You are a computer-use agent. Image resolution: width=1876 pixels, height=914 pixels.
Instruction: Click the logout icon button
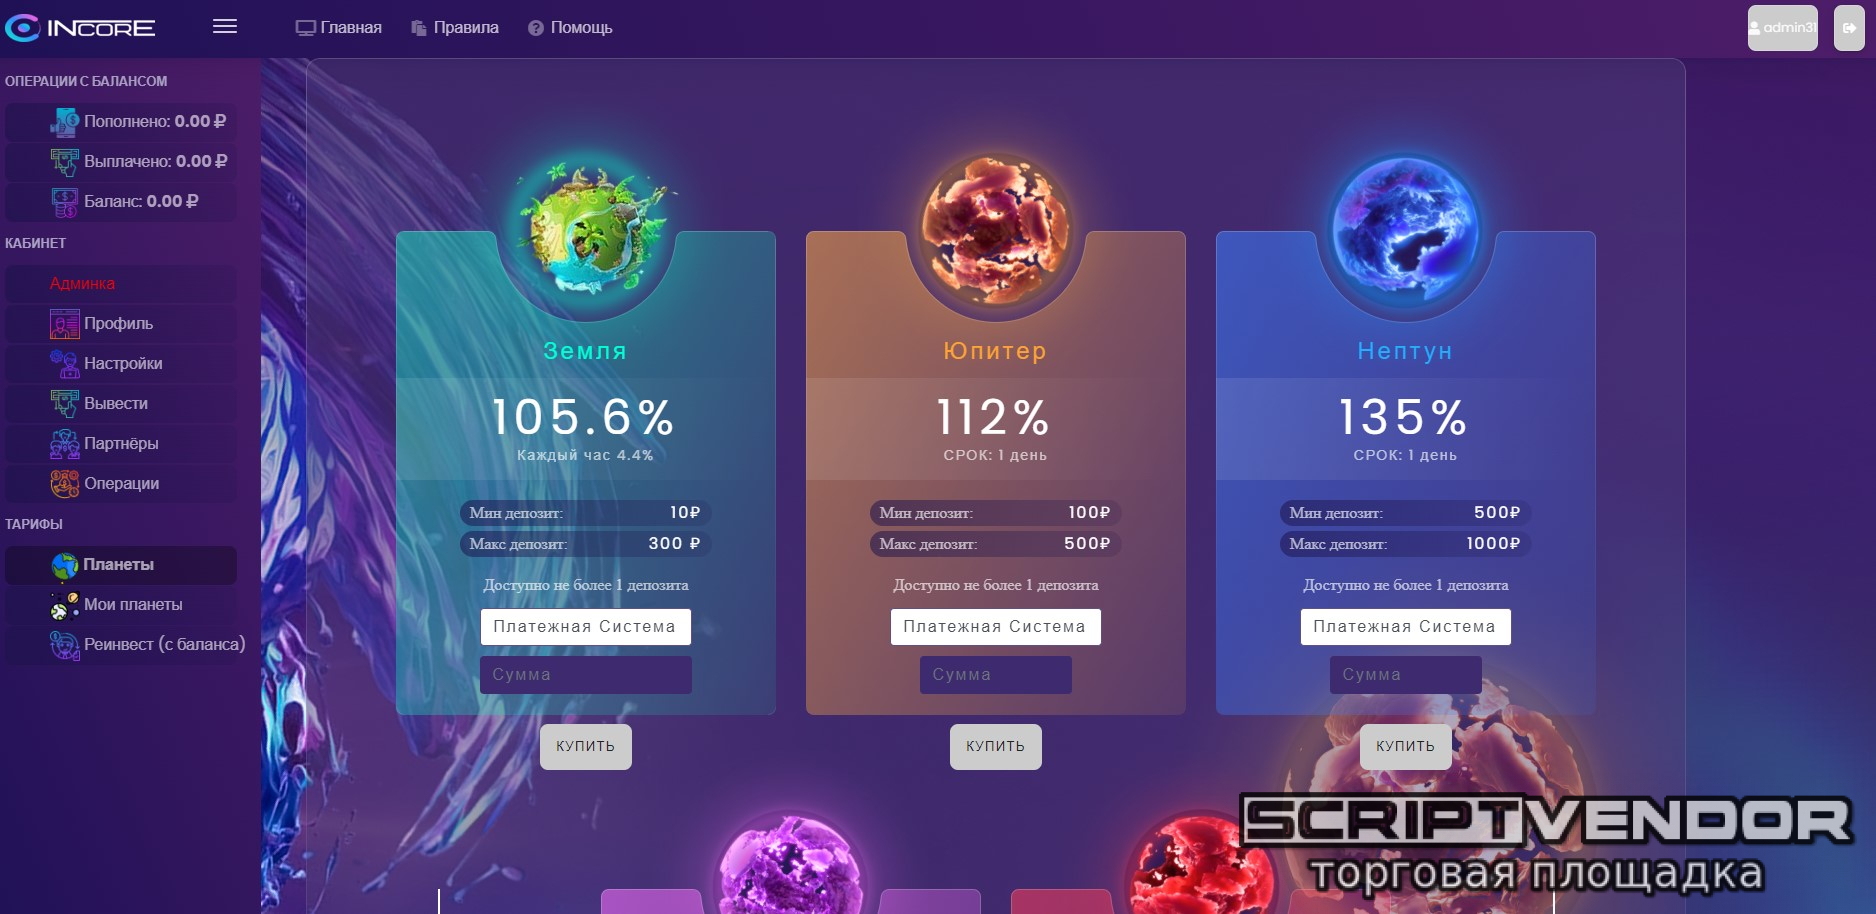1849,28
